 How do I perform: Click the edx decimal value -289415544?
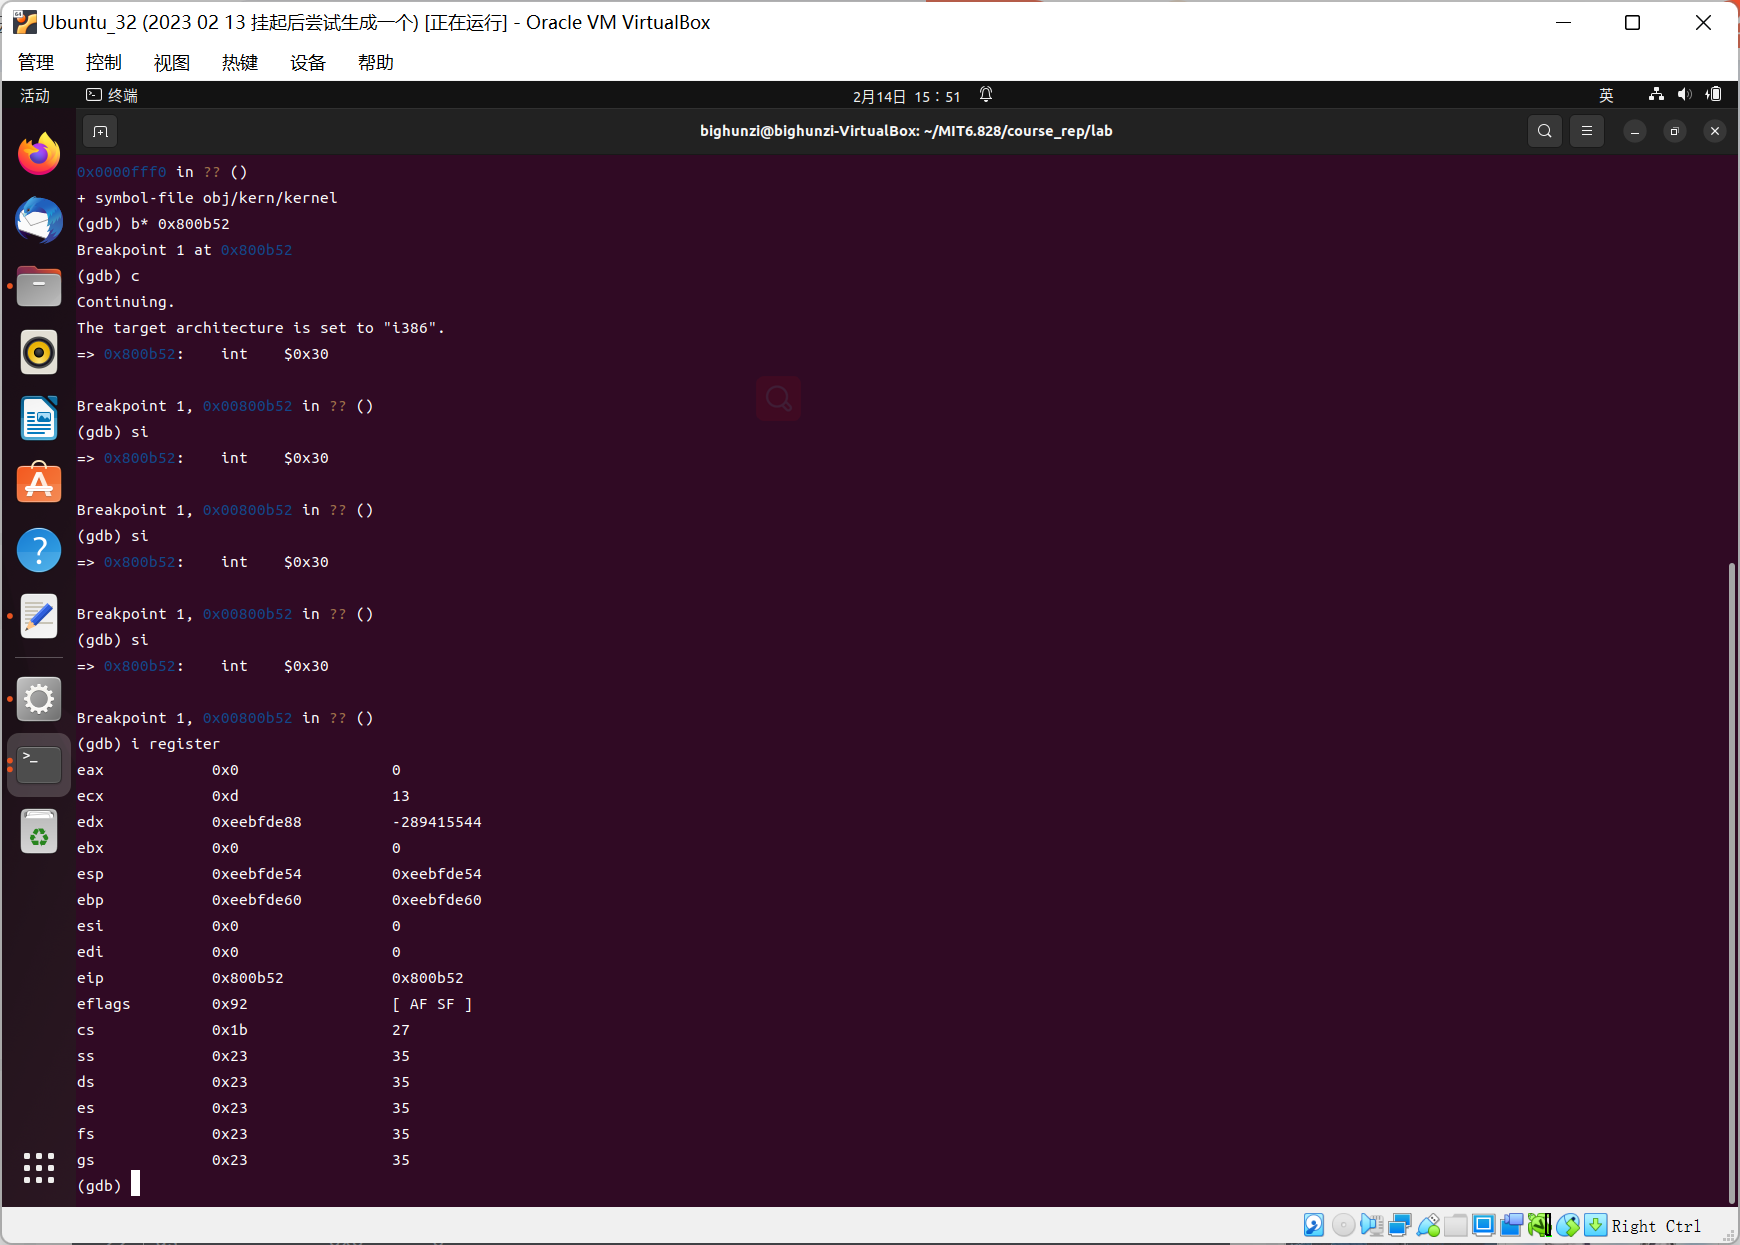point(437,822)
